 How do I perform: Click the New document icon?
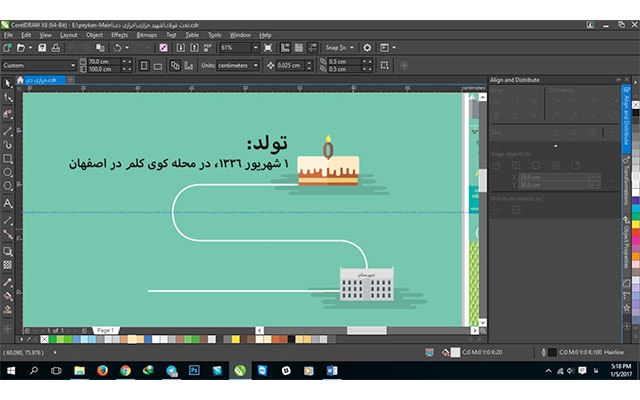click(7, 48)
